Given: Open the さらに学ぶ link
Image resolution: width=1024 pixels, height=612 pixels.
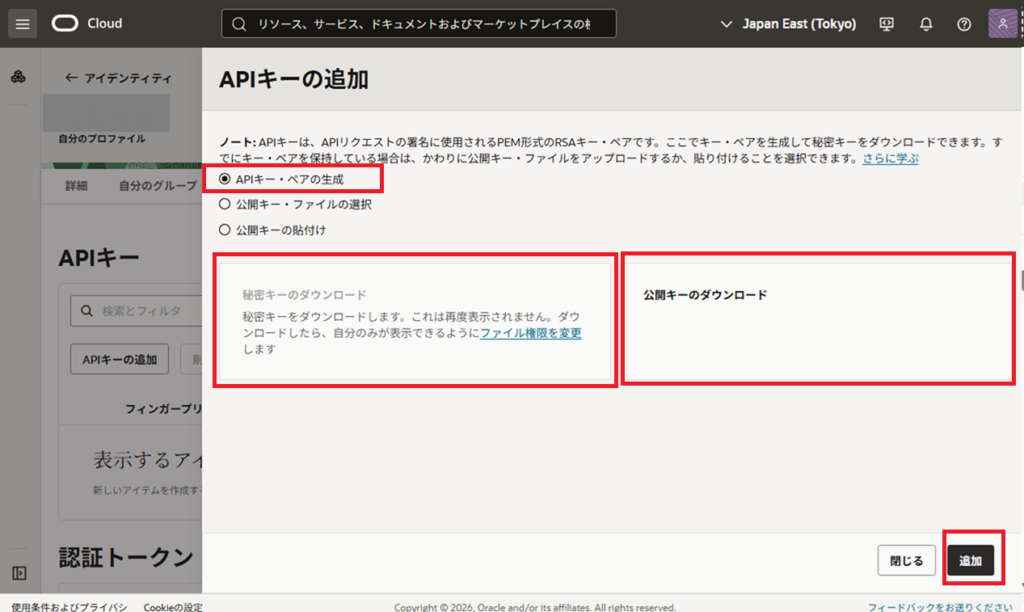Looking at the screenshot, I should click(890, 159).
